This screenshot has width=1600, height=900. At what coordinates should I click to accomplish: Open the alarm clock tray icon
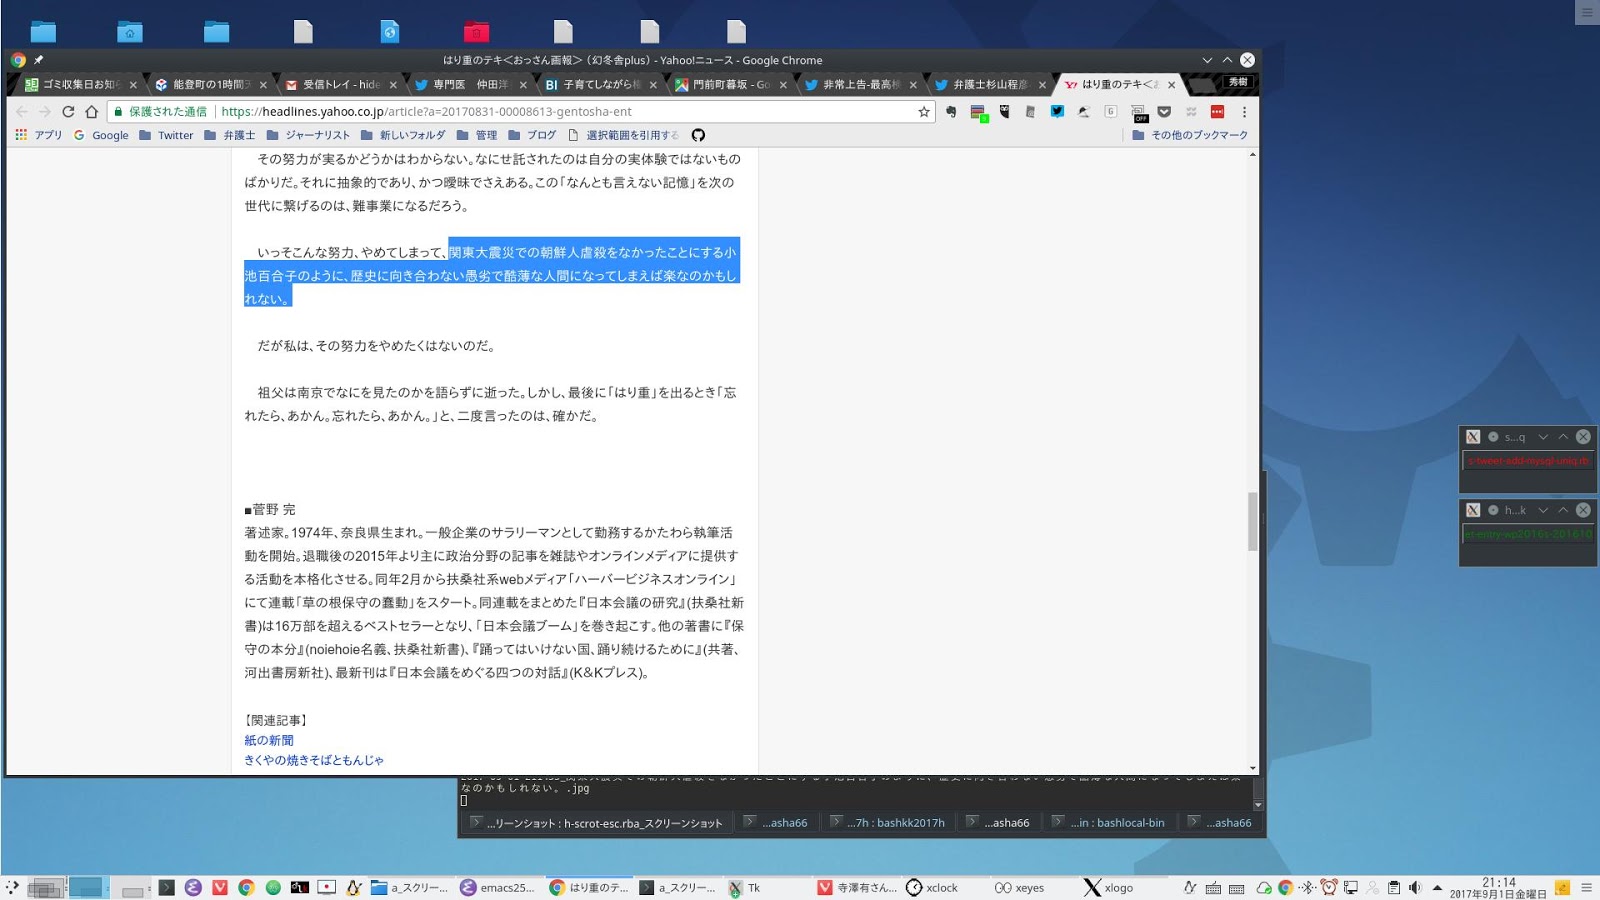pos(1329,887)
